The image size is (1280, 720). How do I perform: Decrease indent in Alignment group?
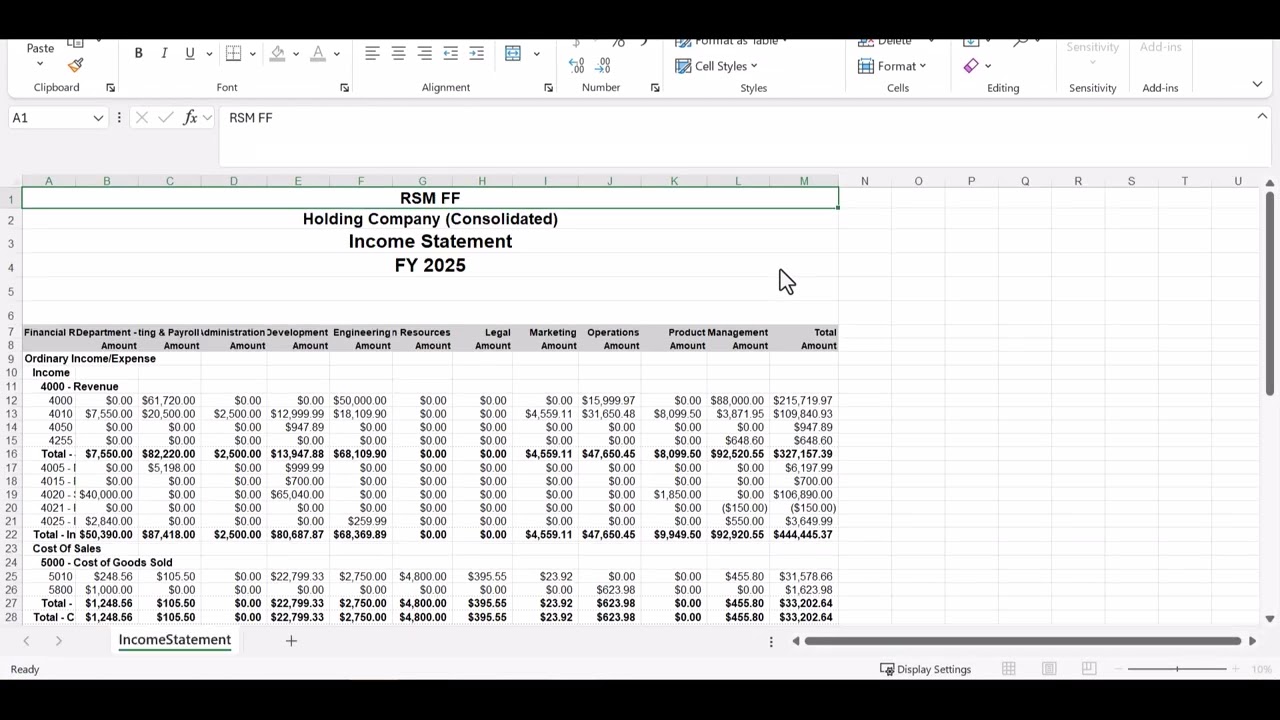450,53
